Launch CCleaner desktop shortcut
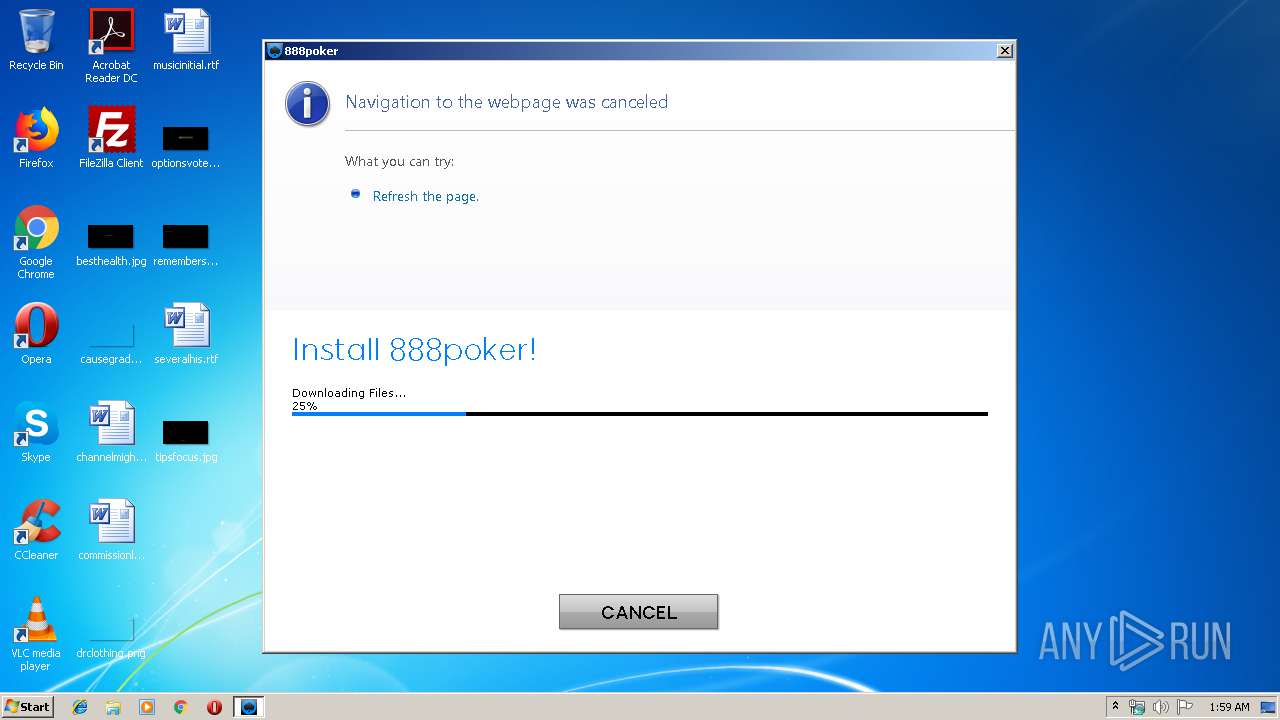This screenshot has width=1280, height=720. tap(36, 530)
